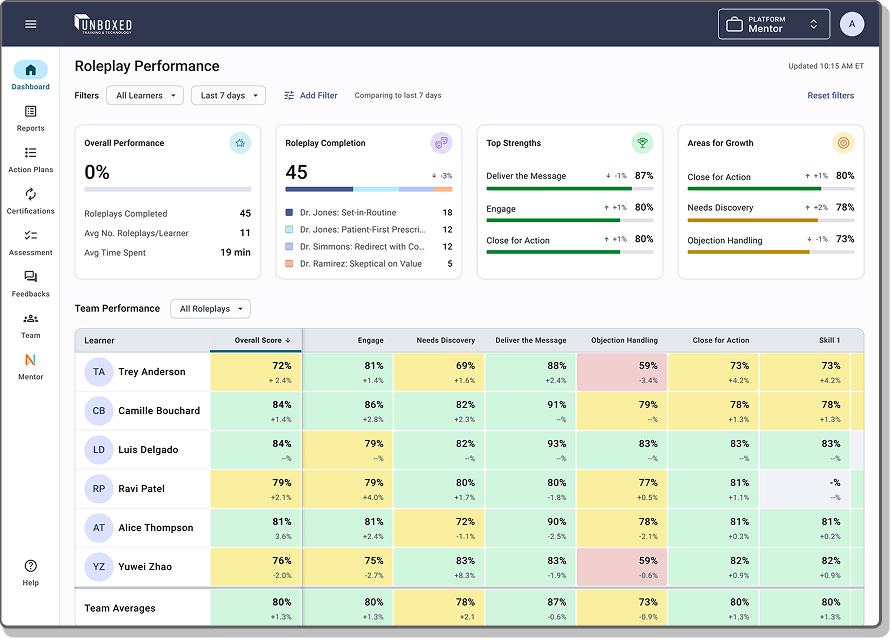Open the Platform Mentor switcher
This screenshot has height=640, width=892.
click(774, 24)
